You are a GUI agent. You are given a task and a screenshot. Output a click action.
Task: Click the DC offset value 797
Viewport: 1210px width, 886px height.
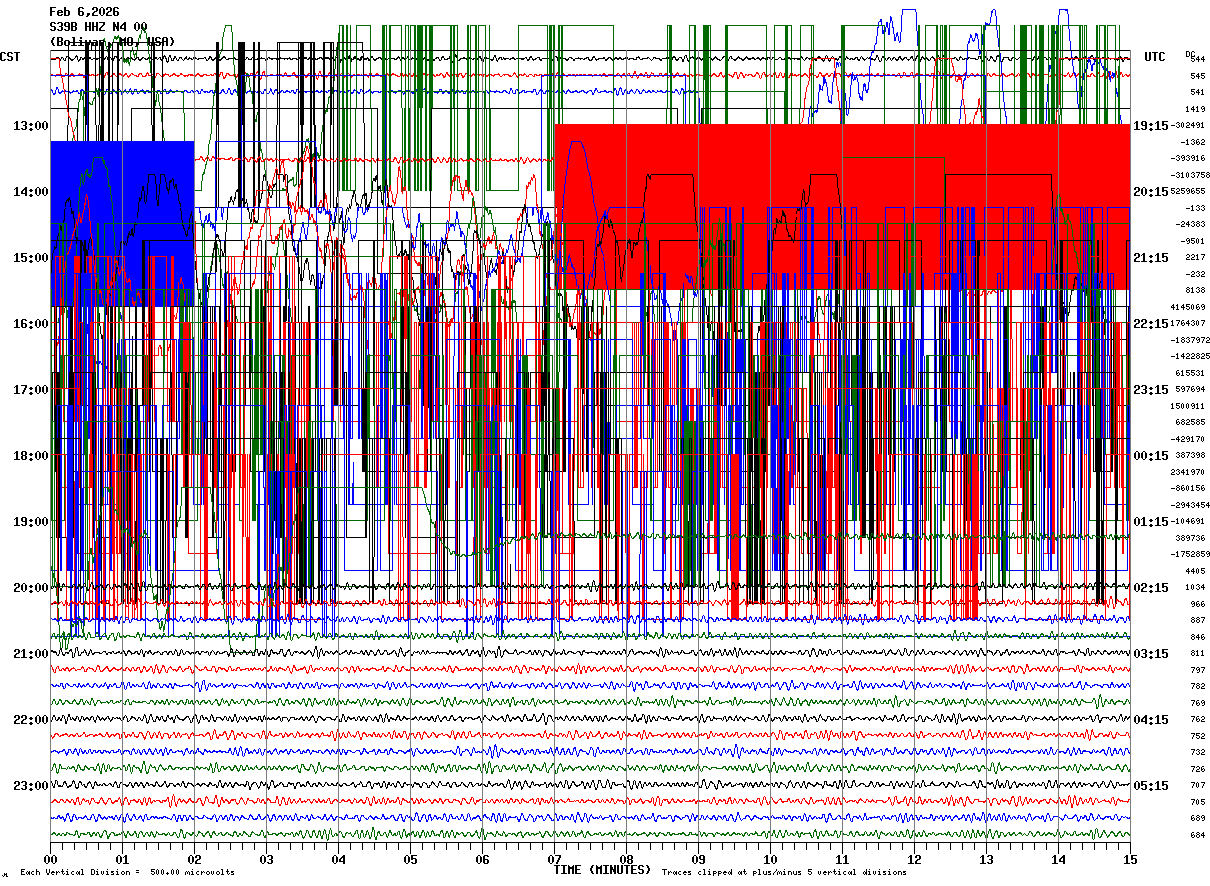1197,670
